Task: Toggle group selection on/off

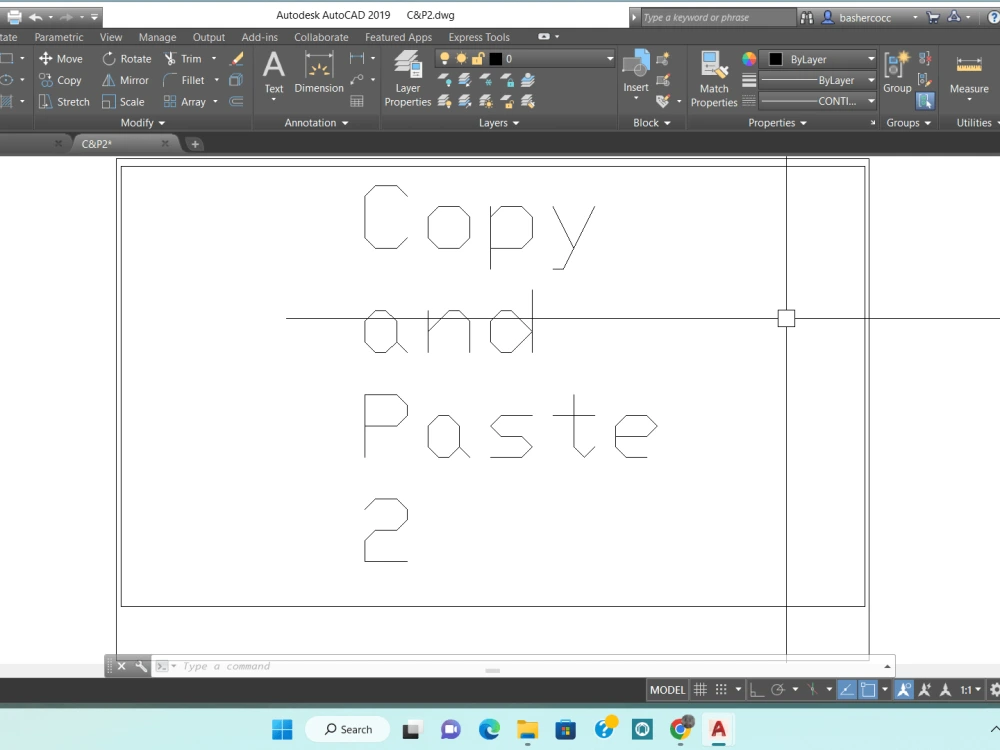Action: (925, 101)
